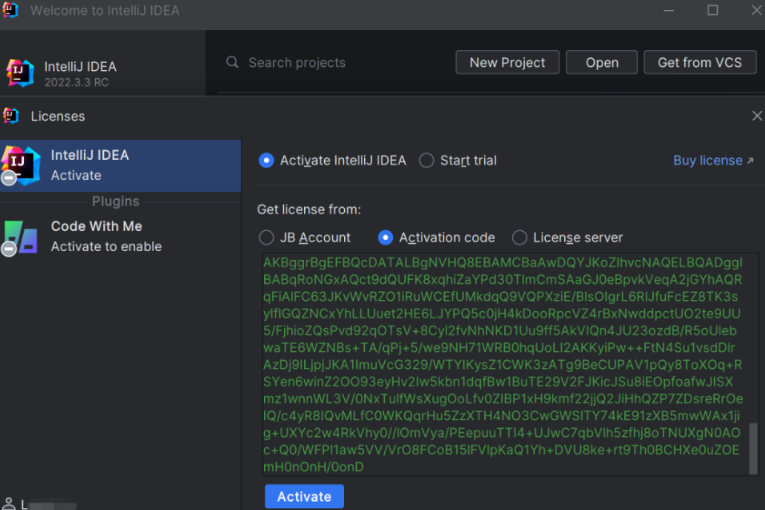Click the 'Get license from:' label
Image resolution: width=765 pixels, height=510 pixels.
tap(309, 209)
